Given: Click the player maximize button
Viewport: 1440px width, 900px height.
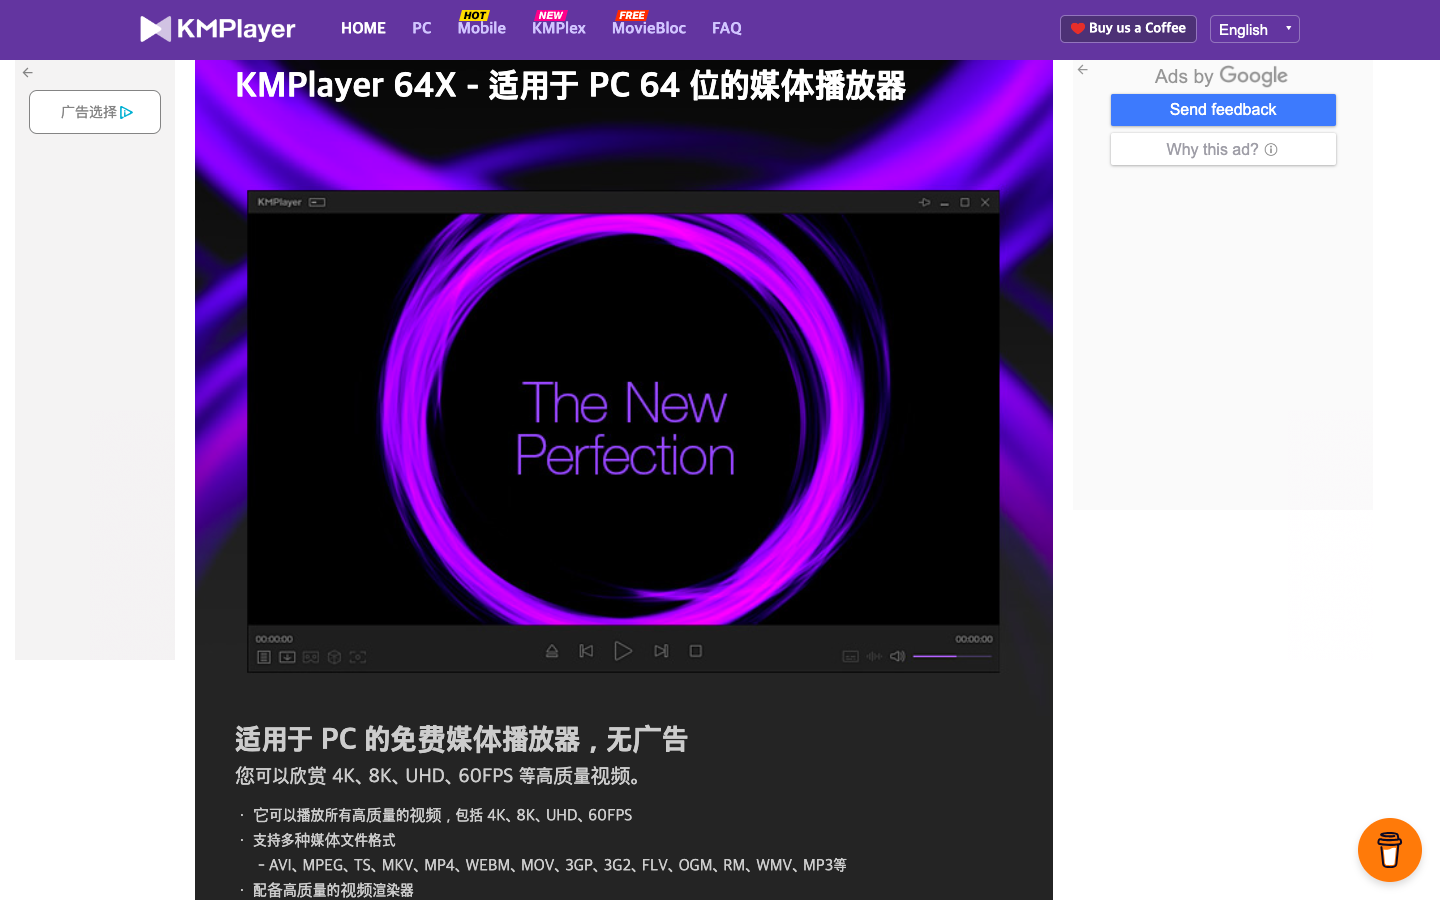Looking at the screenshot, I should (x=965, y=202).
